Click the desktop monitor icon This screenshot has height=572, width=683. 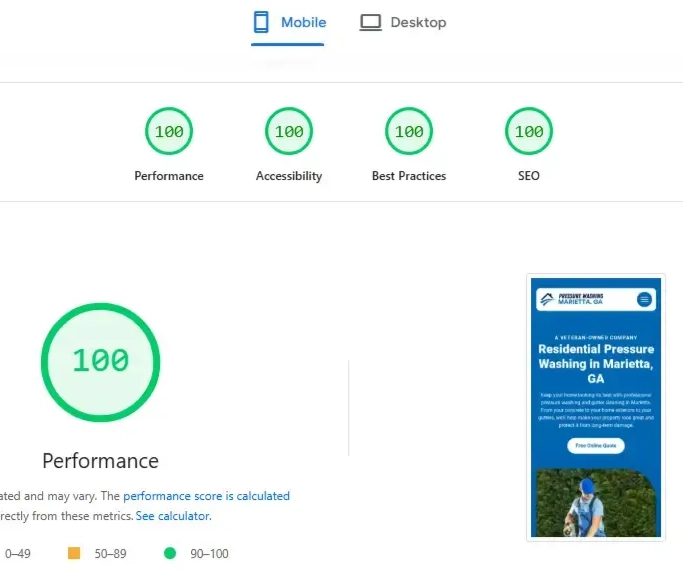(371, 22)
